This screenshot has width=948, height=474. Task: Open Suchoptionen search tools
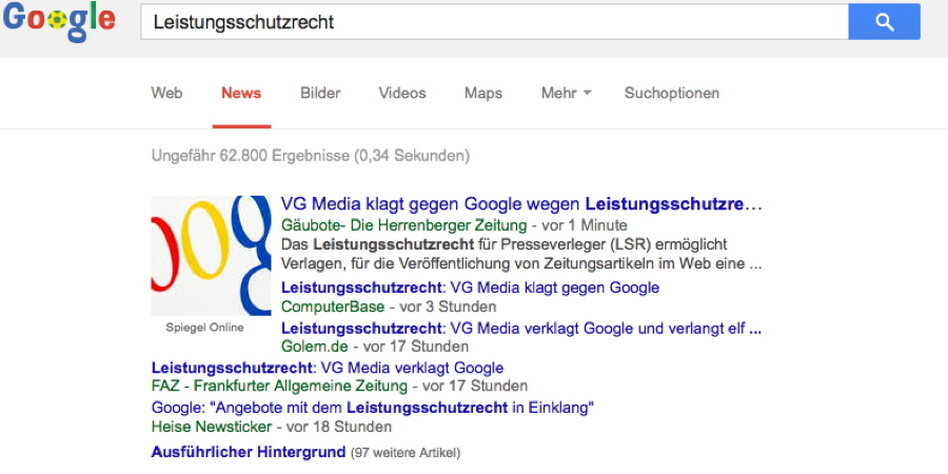tap(671, 93)
